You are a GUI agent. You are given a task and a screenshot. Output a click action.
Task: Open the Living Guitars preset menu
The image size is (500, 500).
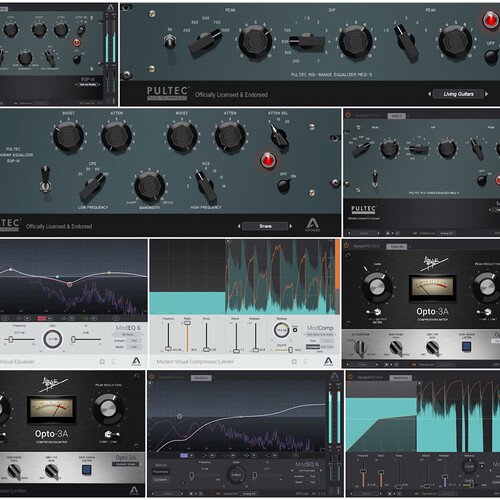[458, 94]
